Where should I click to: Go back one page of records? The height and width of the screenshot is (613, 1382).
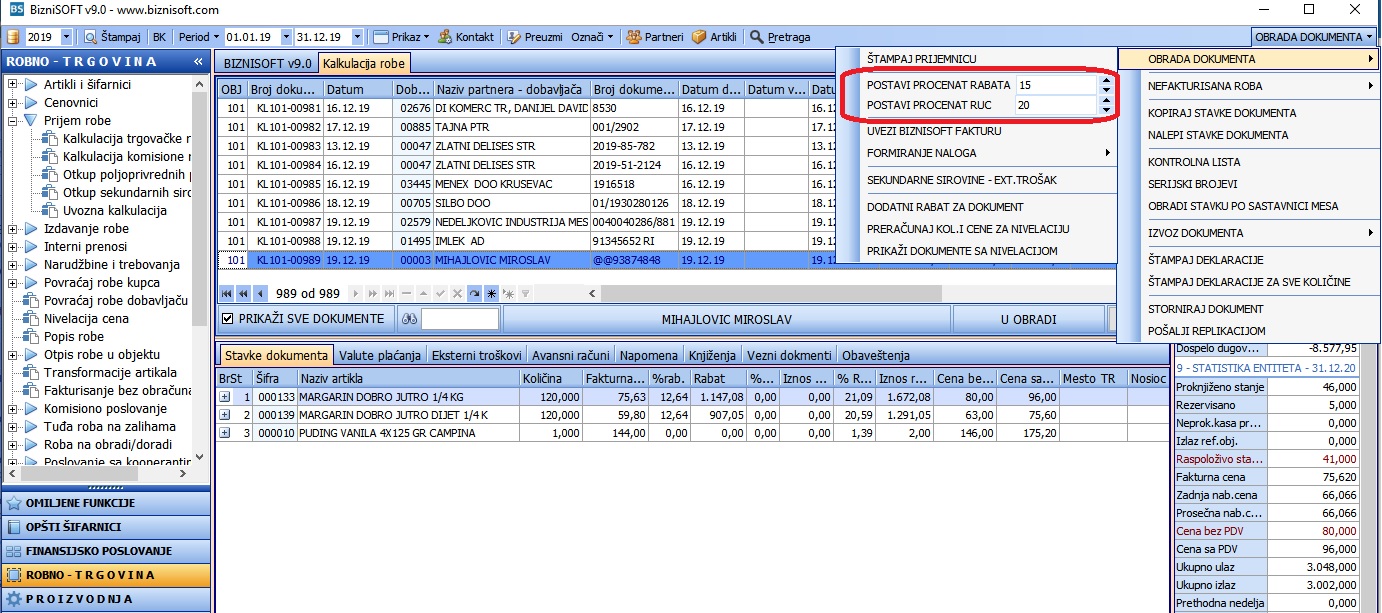click(243, 293)
